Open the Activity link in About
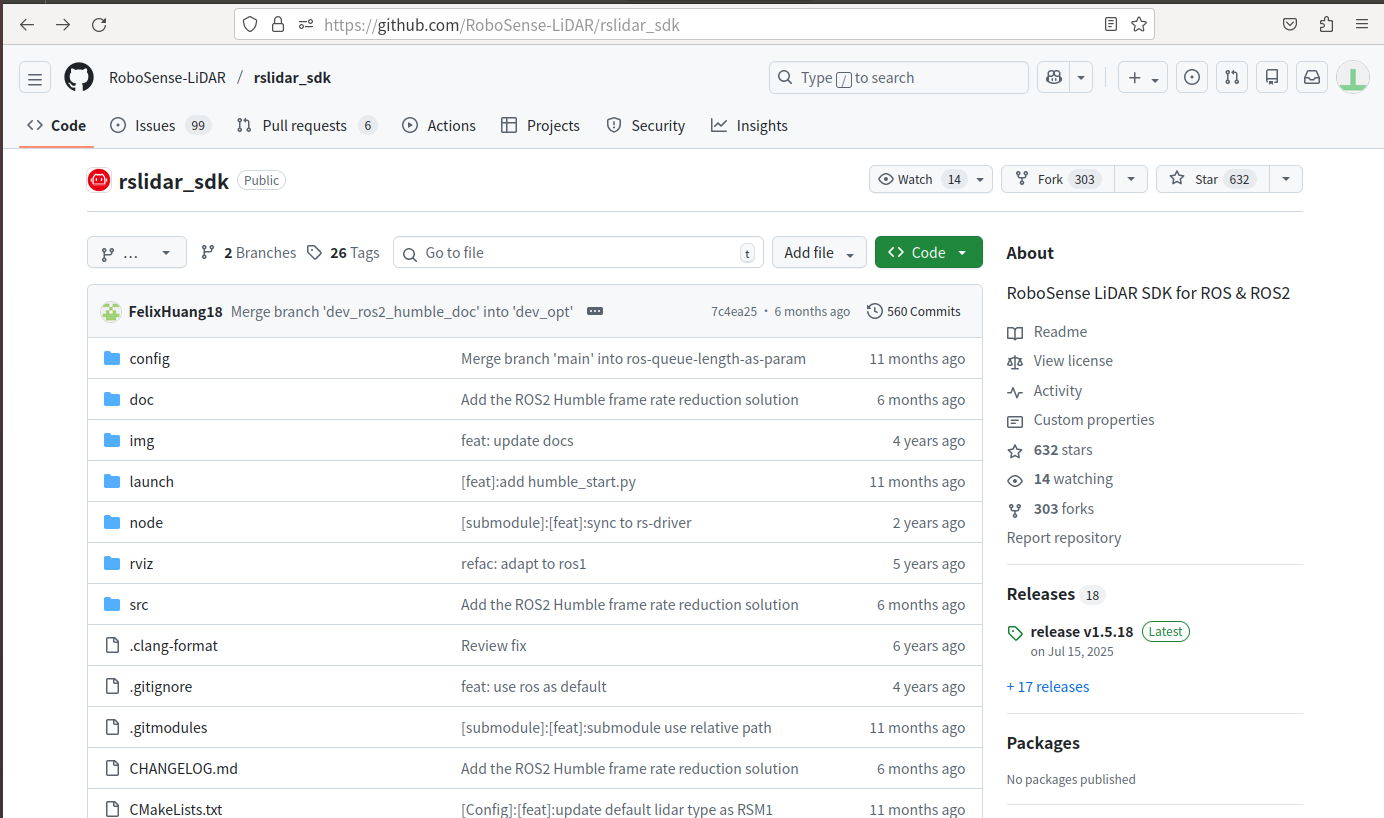1384x818 pixels. (x=1045, y=391)
